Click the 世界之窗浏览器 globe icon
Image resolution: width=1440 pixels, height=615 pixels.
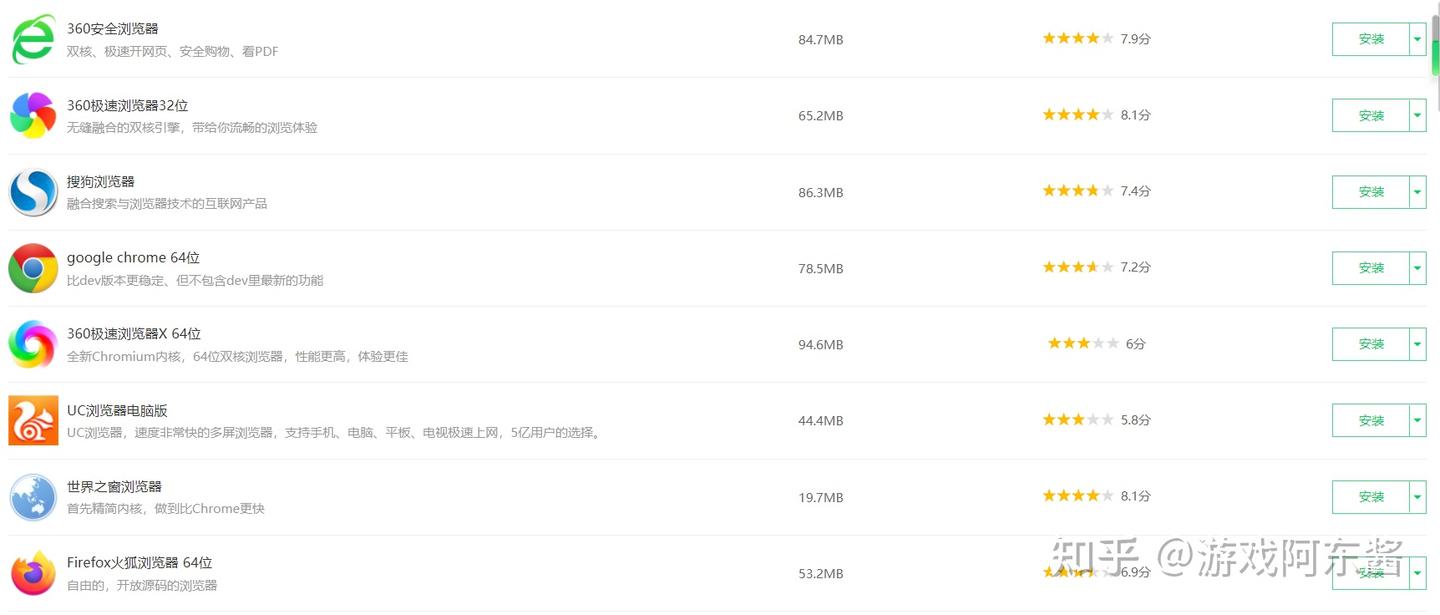[x=33, y=497]
